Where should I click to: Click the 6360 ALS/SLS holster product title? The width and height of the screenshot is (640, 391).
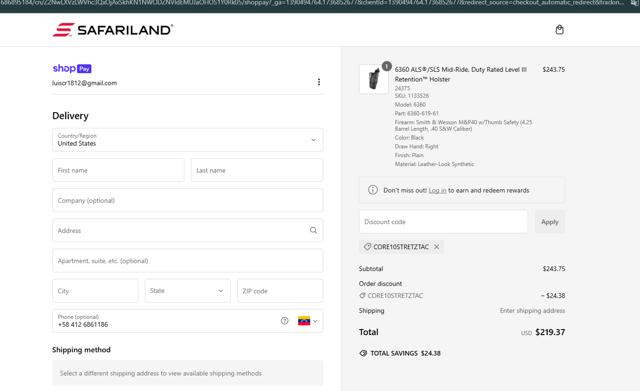461,74
